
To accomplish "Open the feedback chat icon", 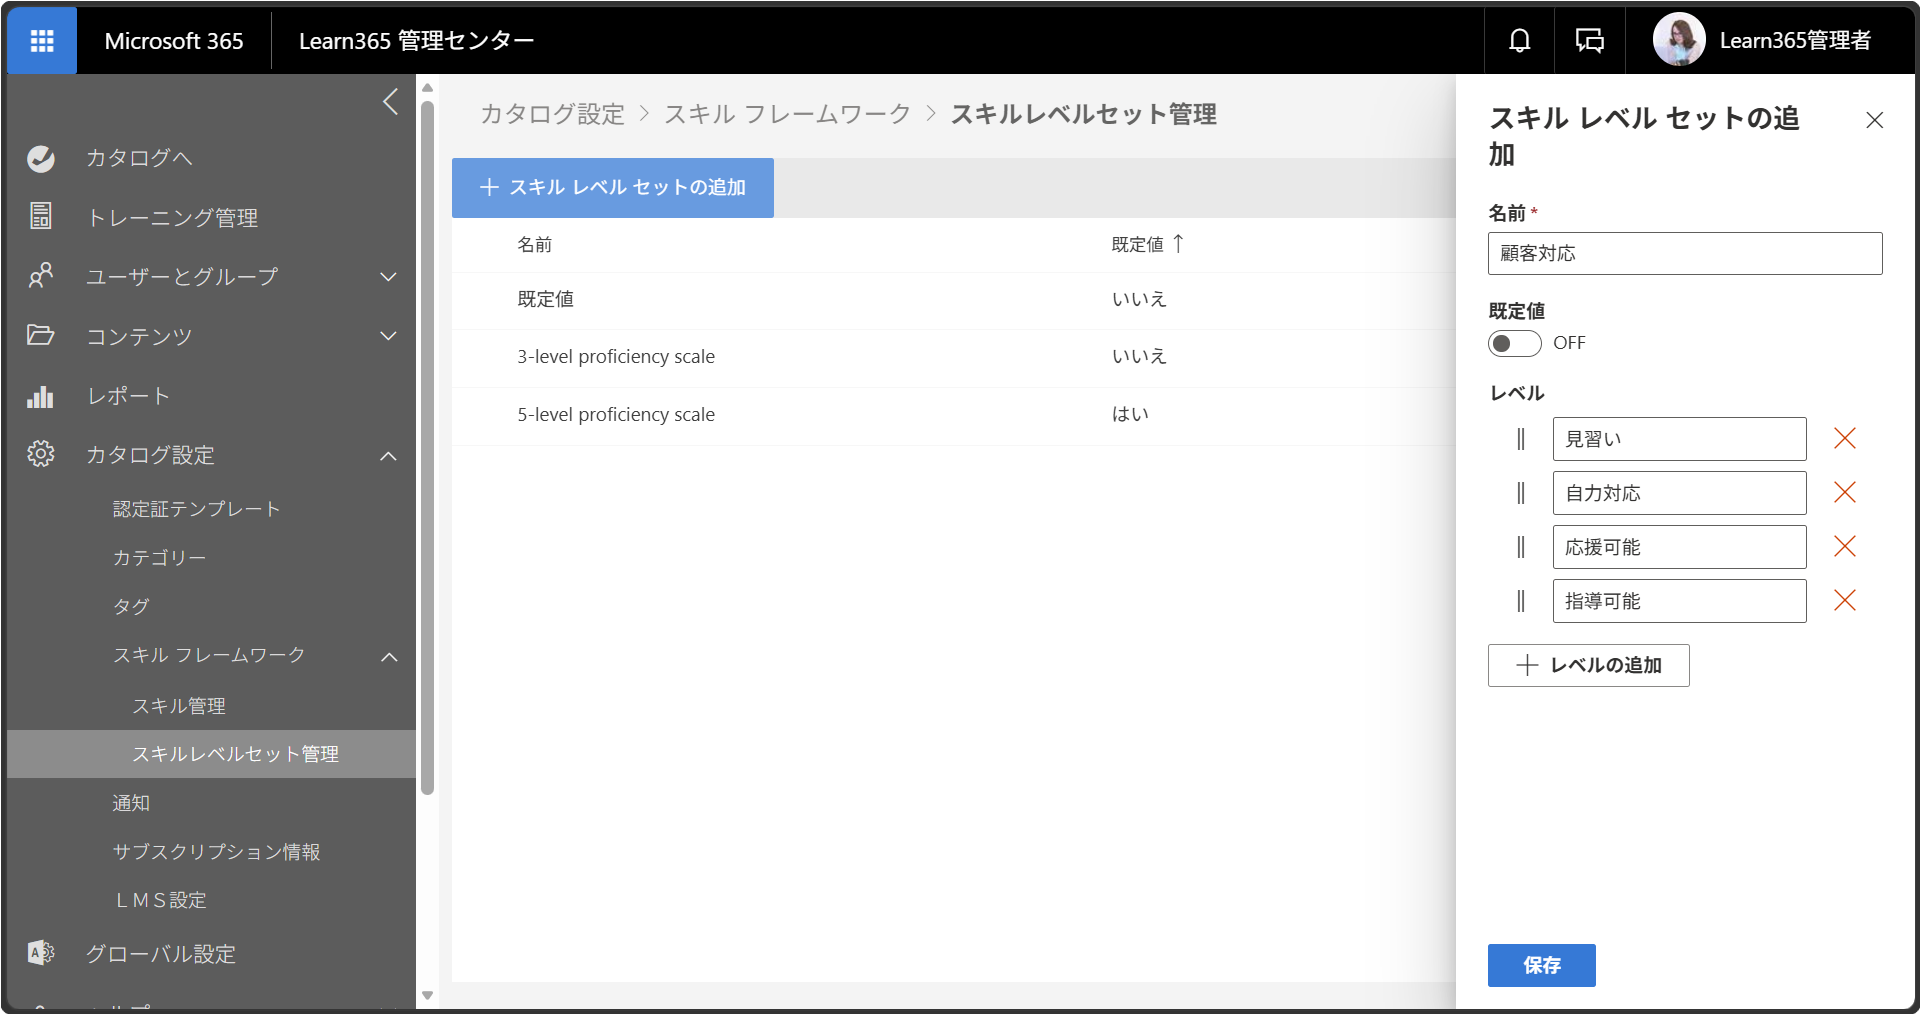I will point(1590,41).
